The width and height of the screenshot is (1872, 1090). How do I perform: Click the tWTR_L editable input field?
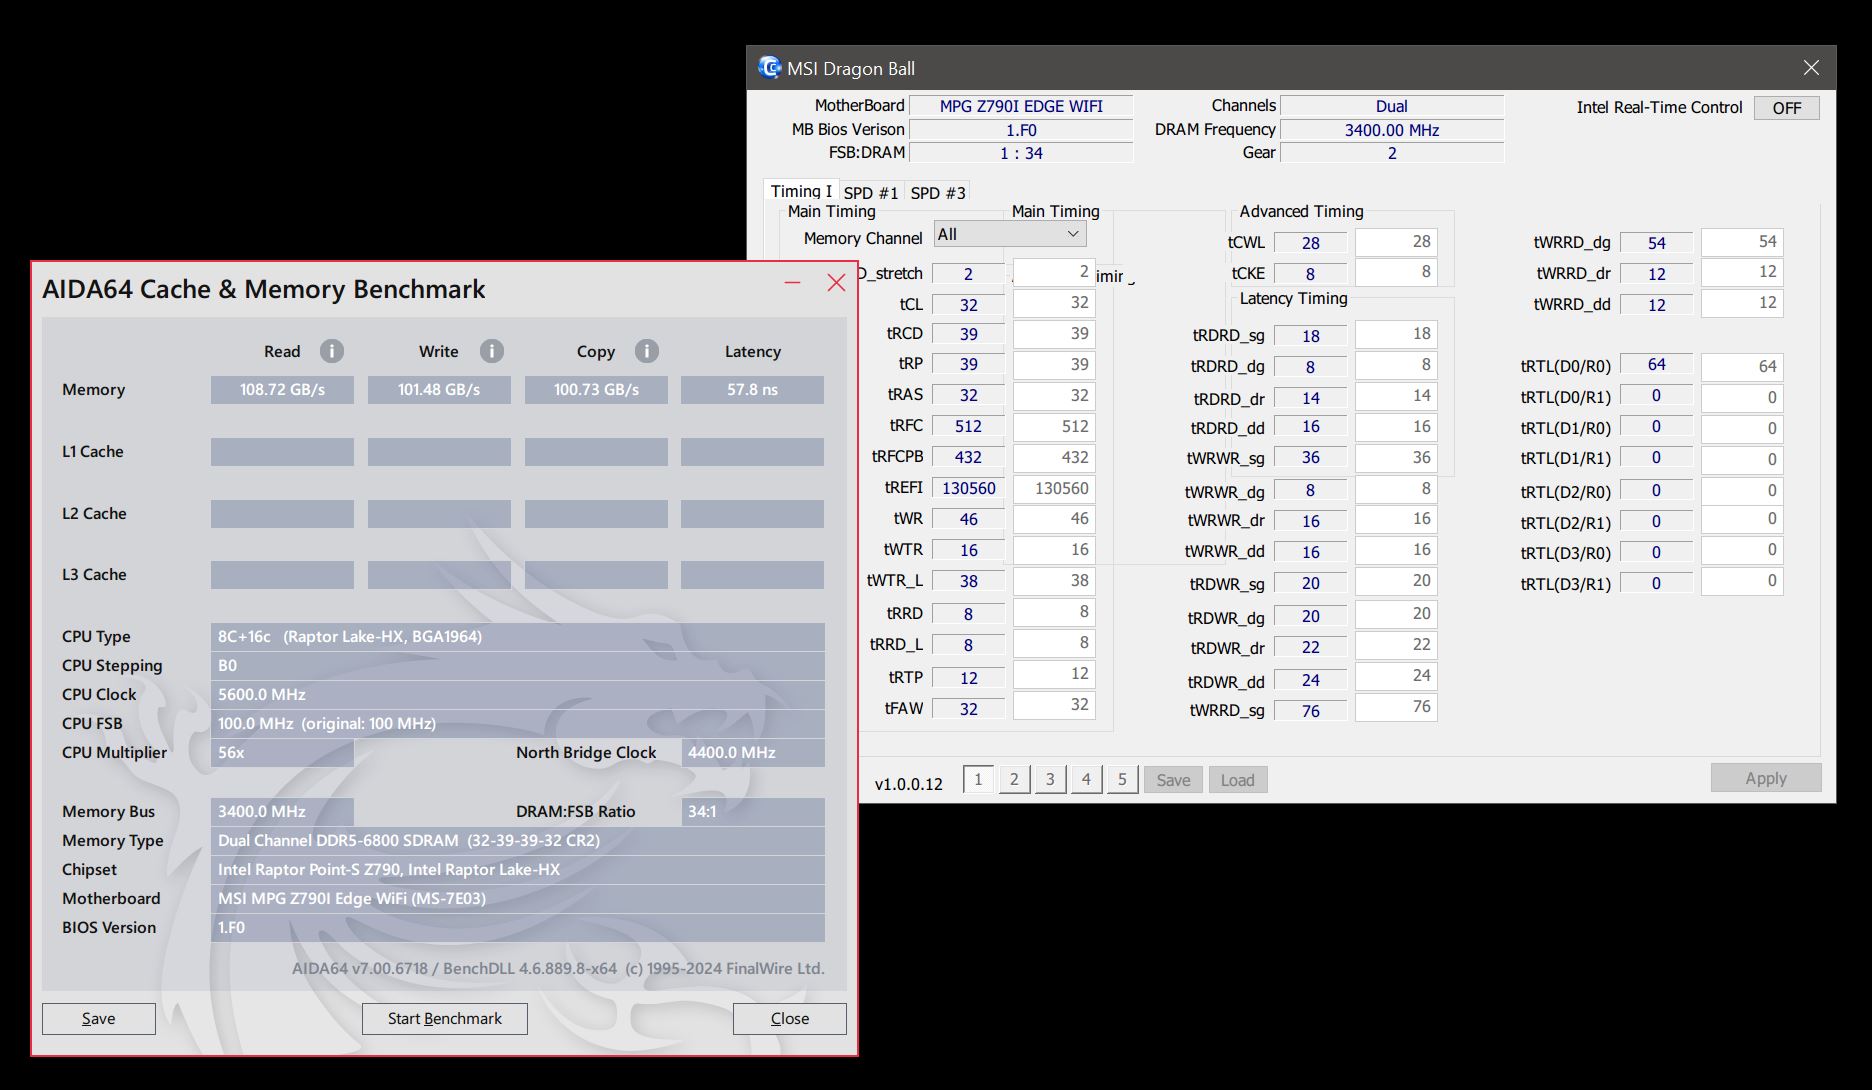coord(1054,581)
